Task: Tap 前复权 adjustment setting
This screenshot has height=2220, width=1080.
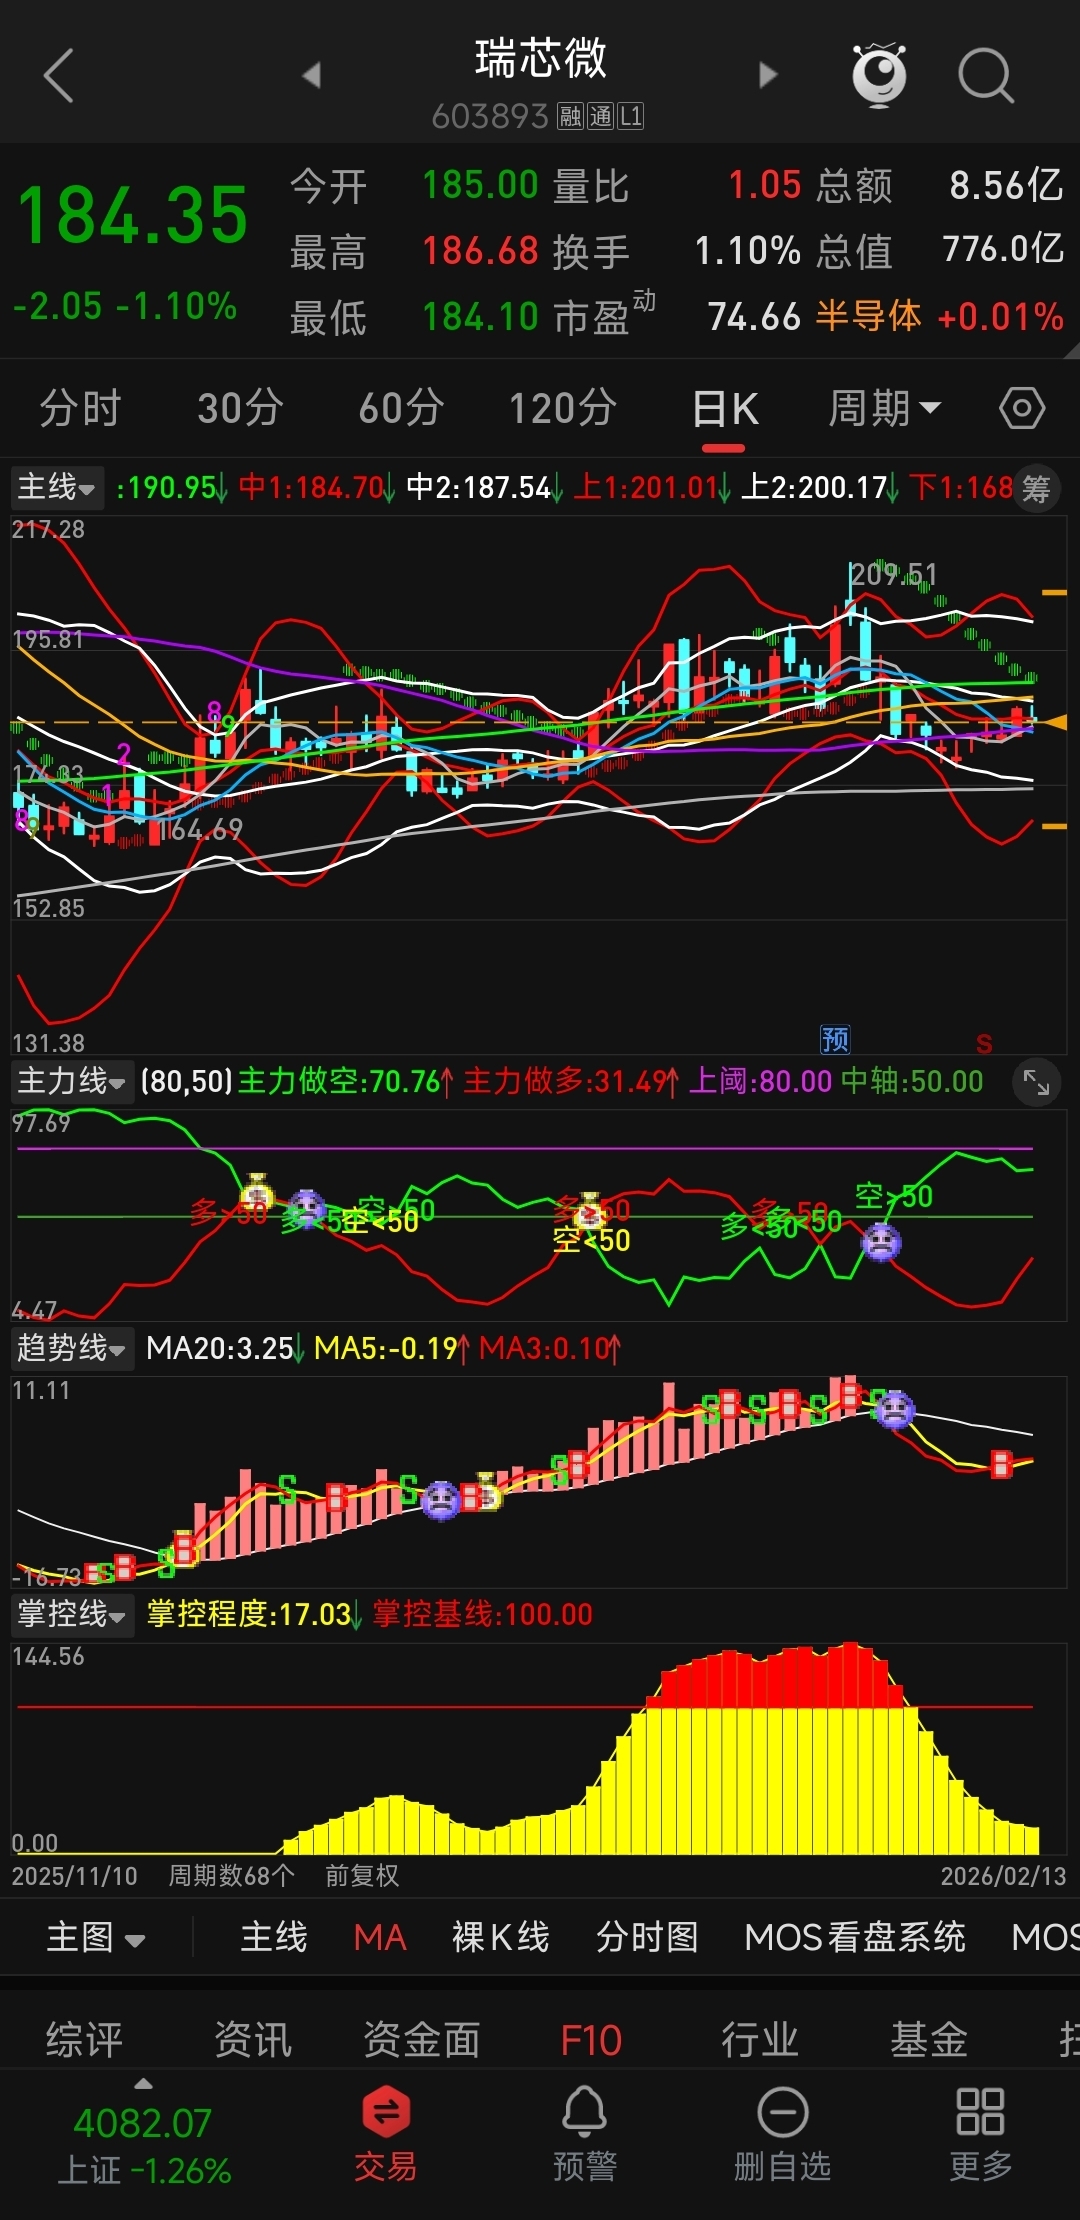Action: pyautogui.click(x=362, y=1875)
